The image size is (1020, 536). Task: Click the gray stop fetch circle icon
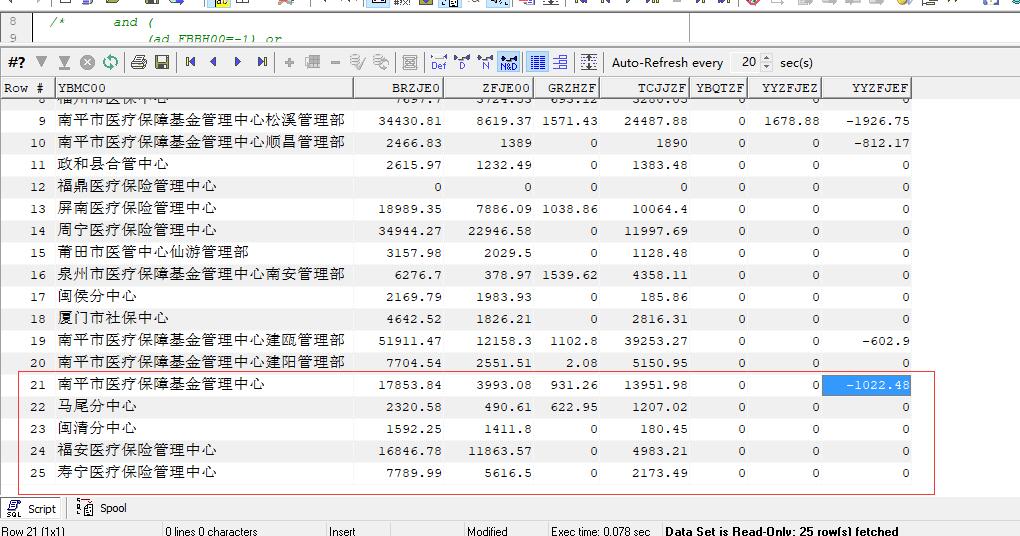tap(87, 62)
